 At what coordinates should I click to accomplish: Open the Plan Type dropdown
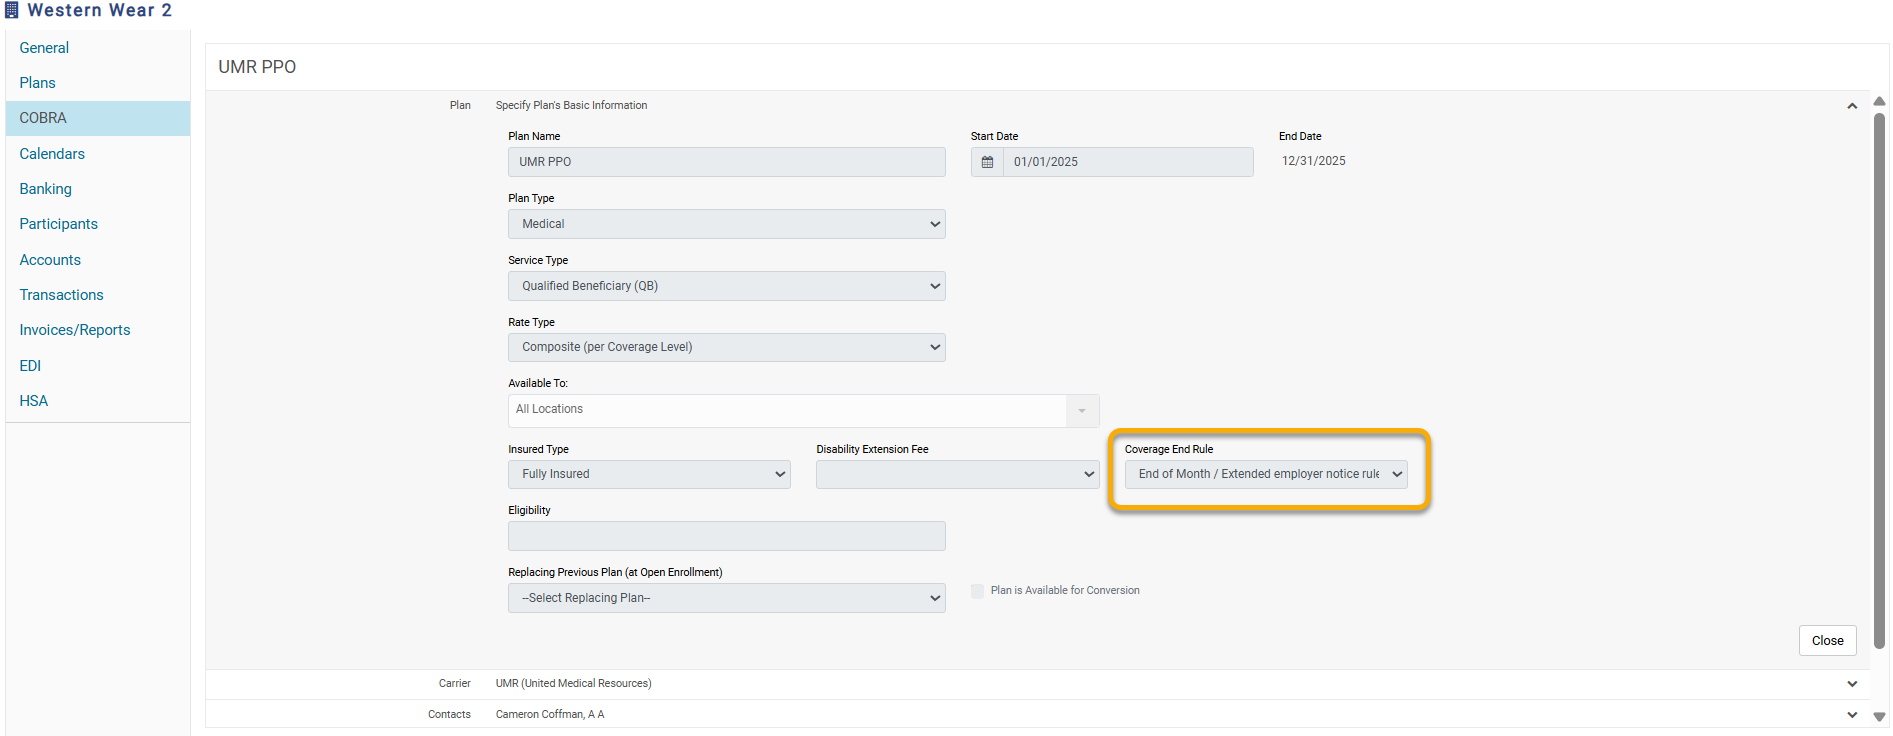pyautogui.click(x=726, y=224)
